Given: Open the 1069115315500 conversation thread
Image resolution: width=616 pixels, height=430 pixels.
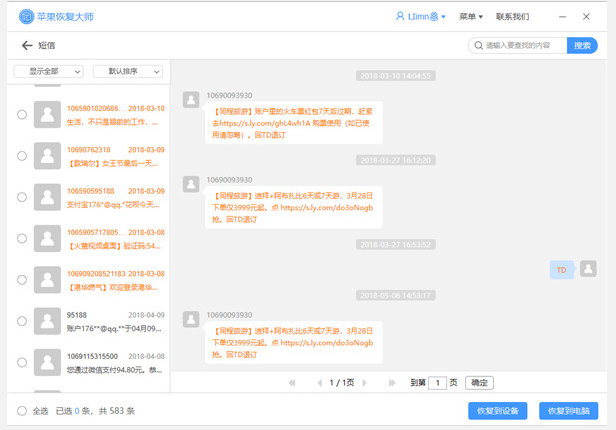Looking at the screenshot, I should [x=100, y=362].
